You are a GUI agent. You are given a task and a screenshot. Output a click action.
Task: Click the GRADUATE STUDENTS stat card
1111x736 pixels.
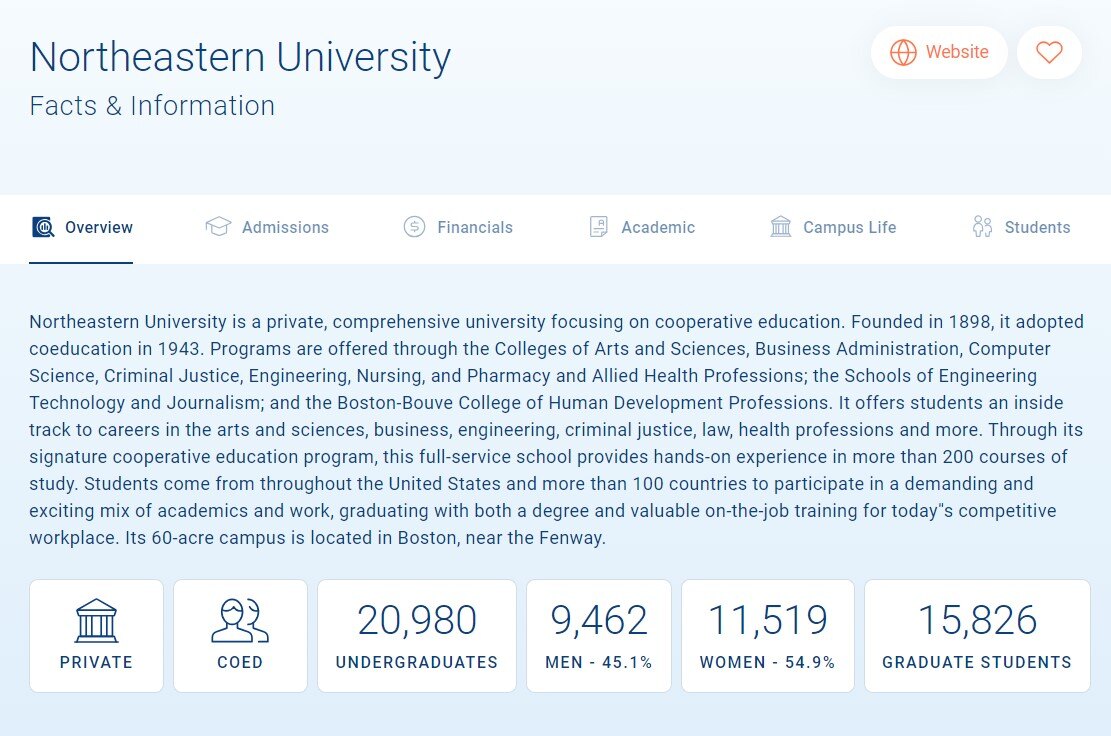tap(977, 635)
